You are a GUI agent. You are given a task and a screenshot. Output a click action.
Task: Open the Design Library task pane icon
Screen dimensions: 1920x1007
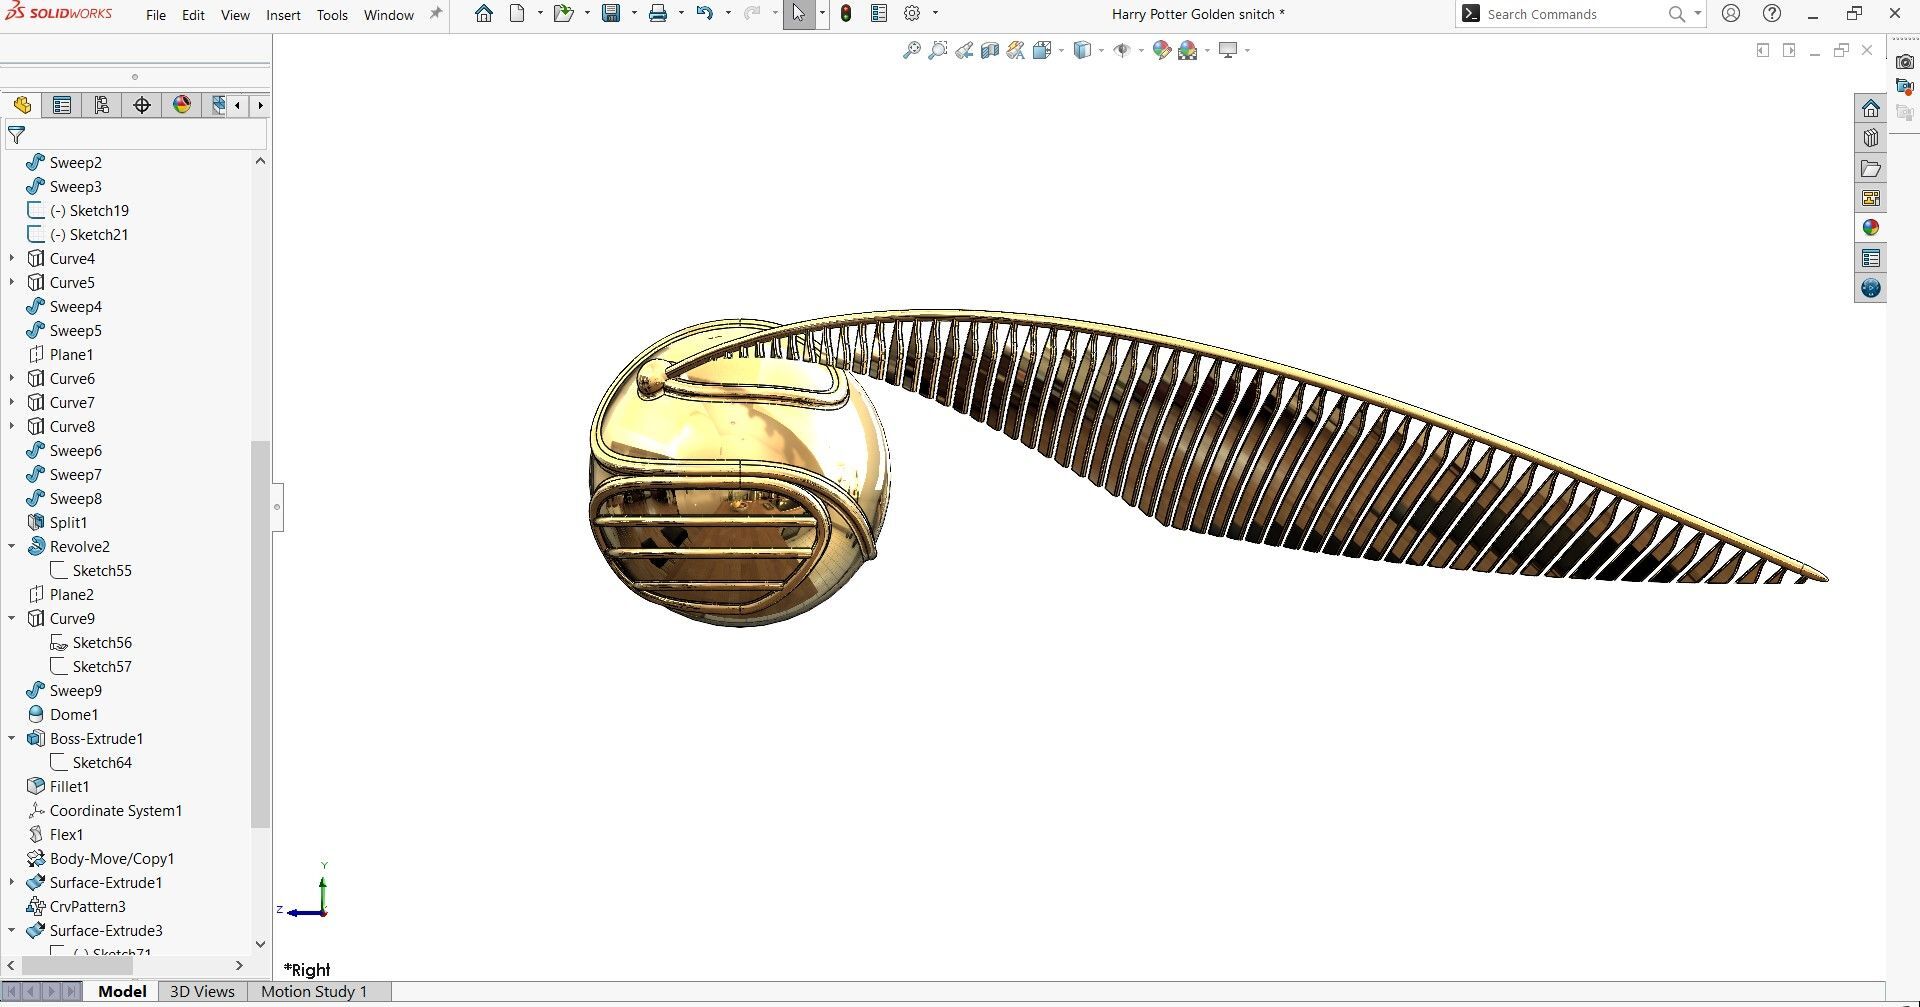tap(1871, 138)
